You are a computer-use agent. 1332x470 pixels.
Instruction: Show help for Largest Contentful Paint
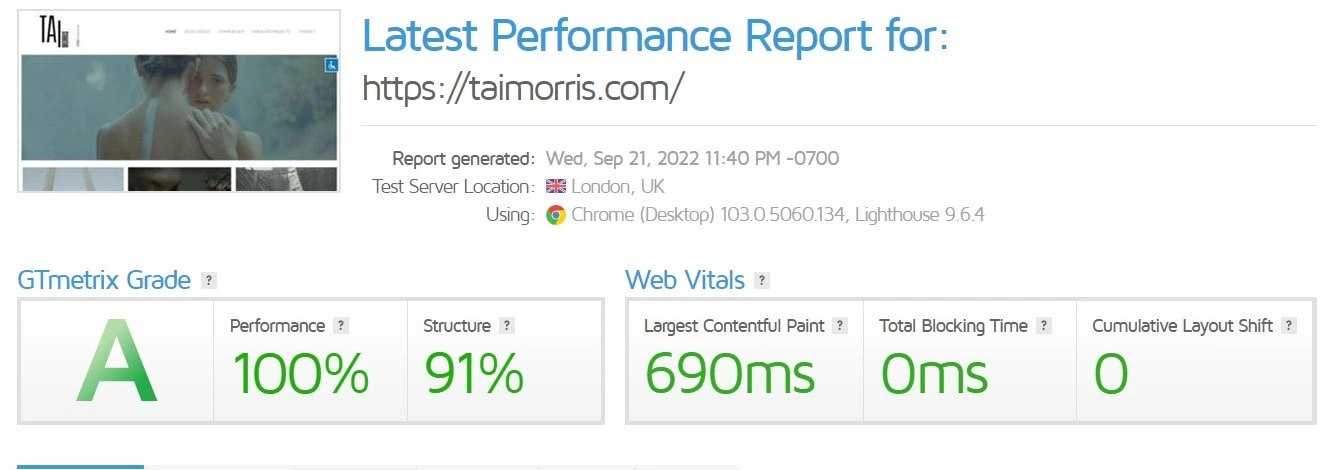pos(840,326)
